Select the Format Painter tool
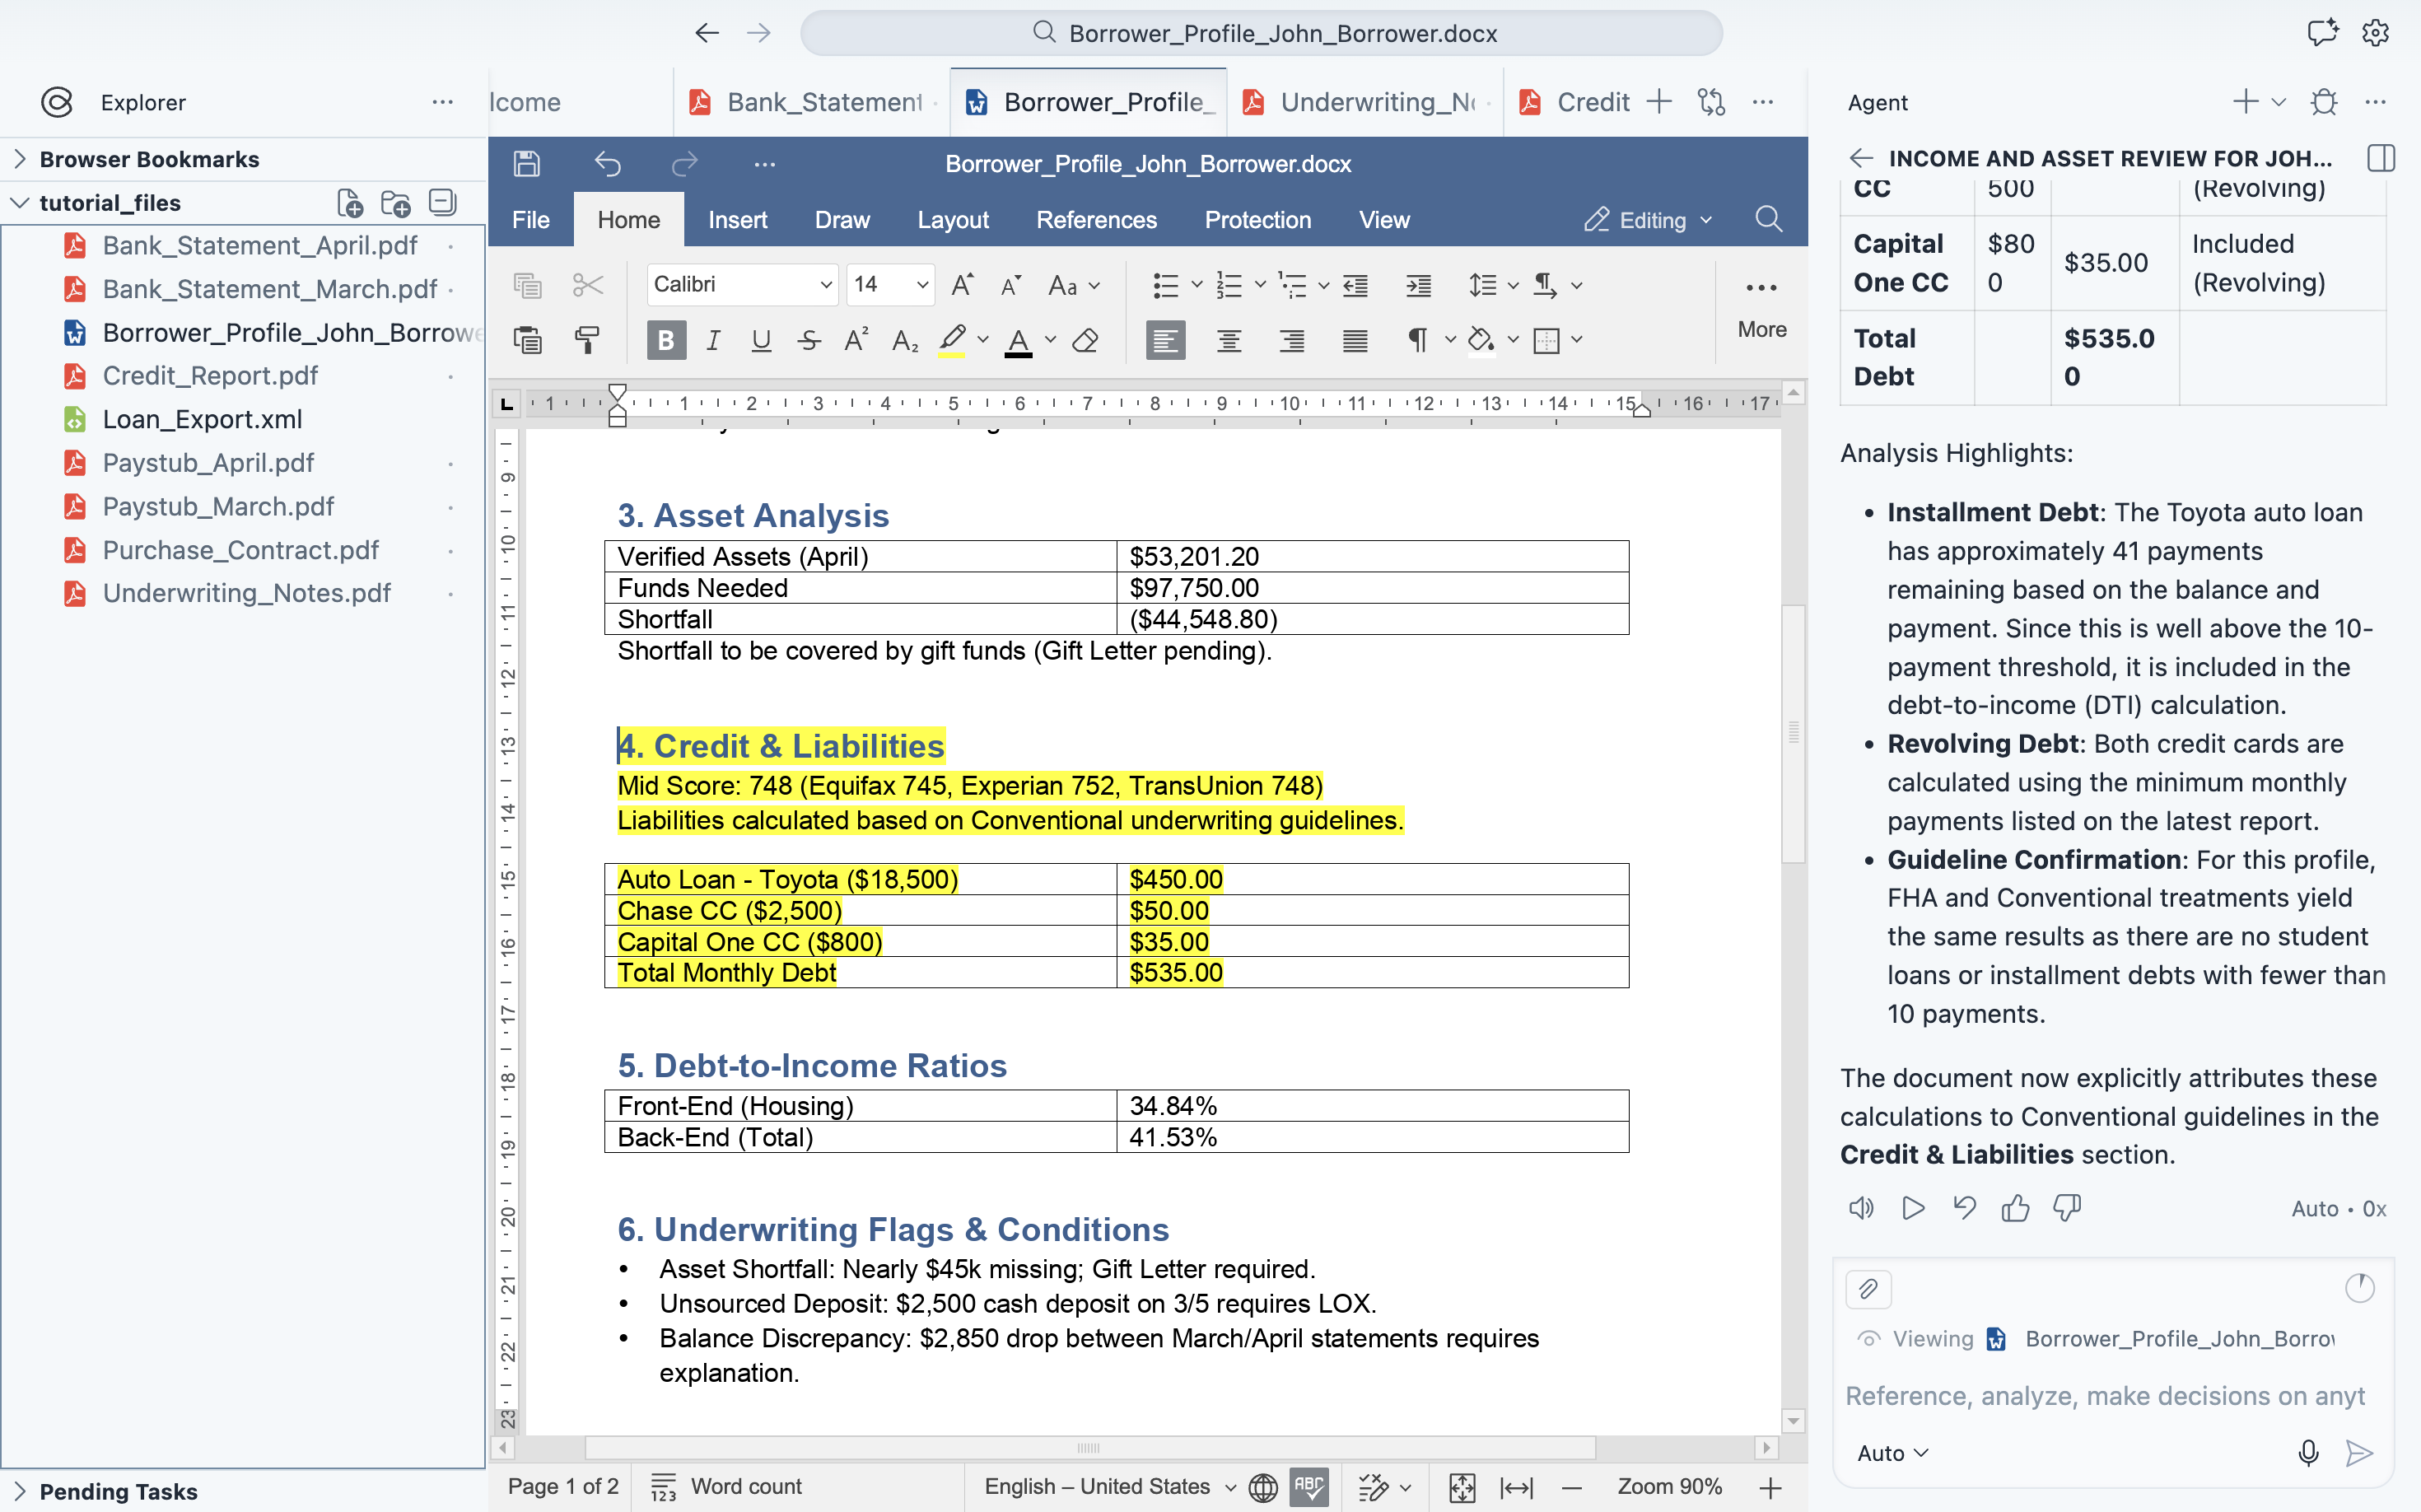Screen dimensions: 2421x1512 (x=588, y=340)
